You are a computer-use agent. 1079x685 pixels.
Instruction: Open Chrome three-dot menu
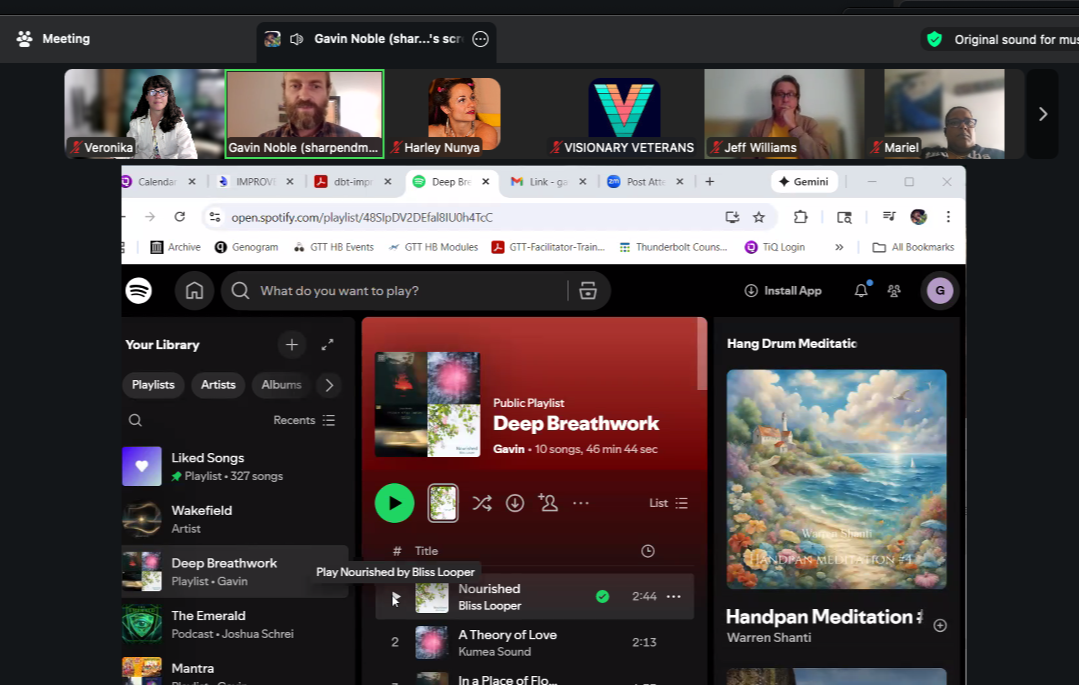[948, 217]
